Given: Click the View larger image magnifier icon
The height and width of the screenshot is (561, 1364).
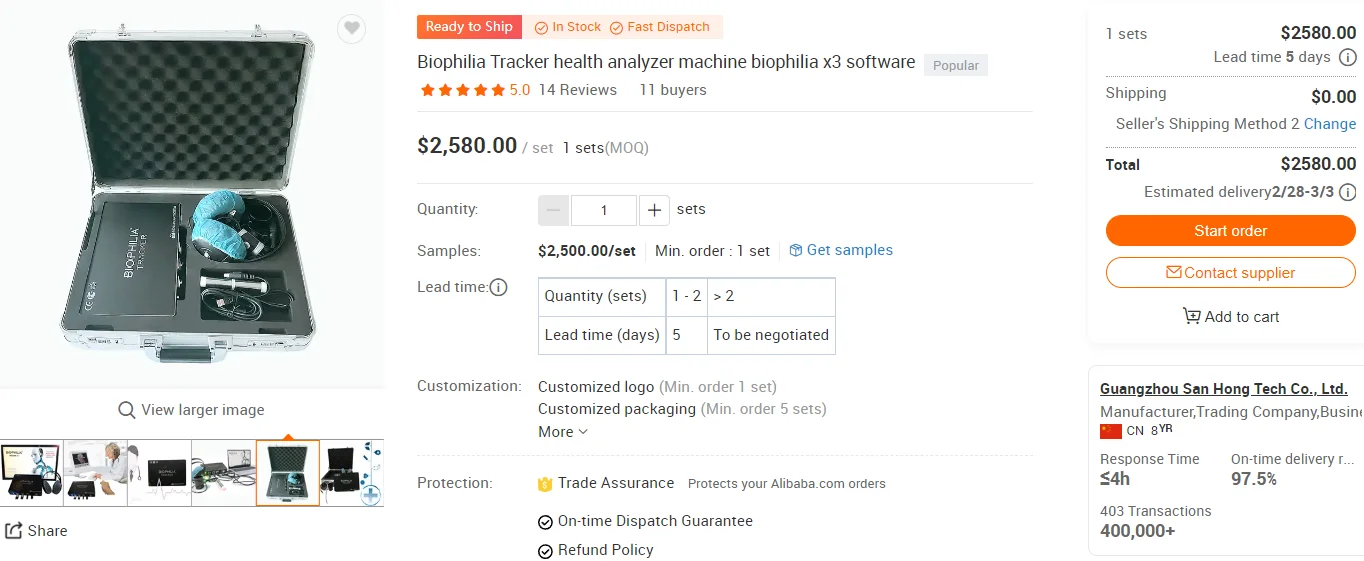Looking at the screenshot, I should pyautogui.click(x=127, y=410).
